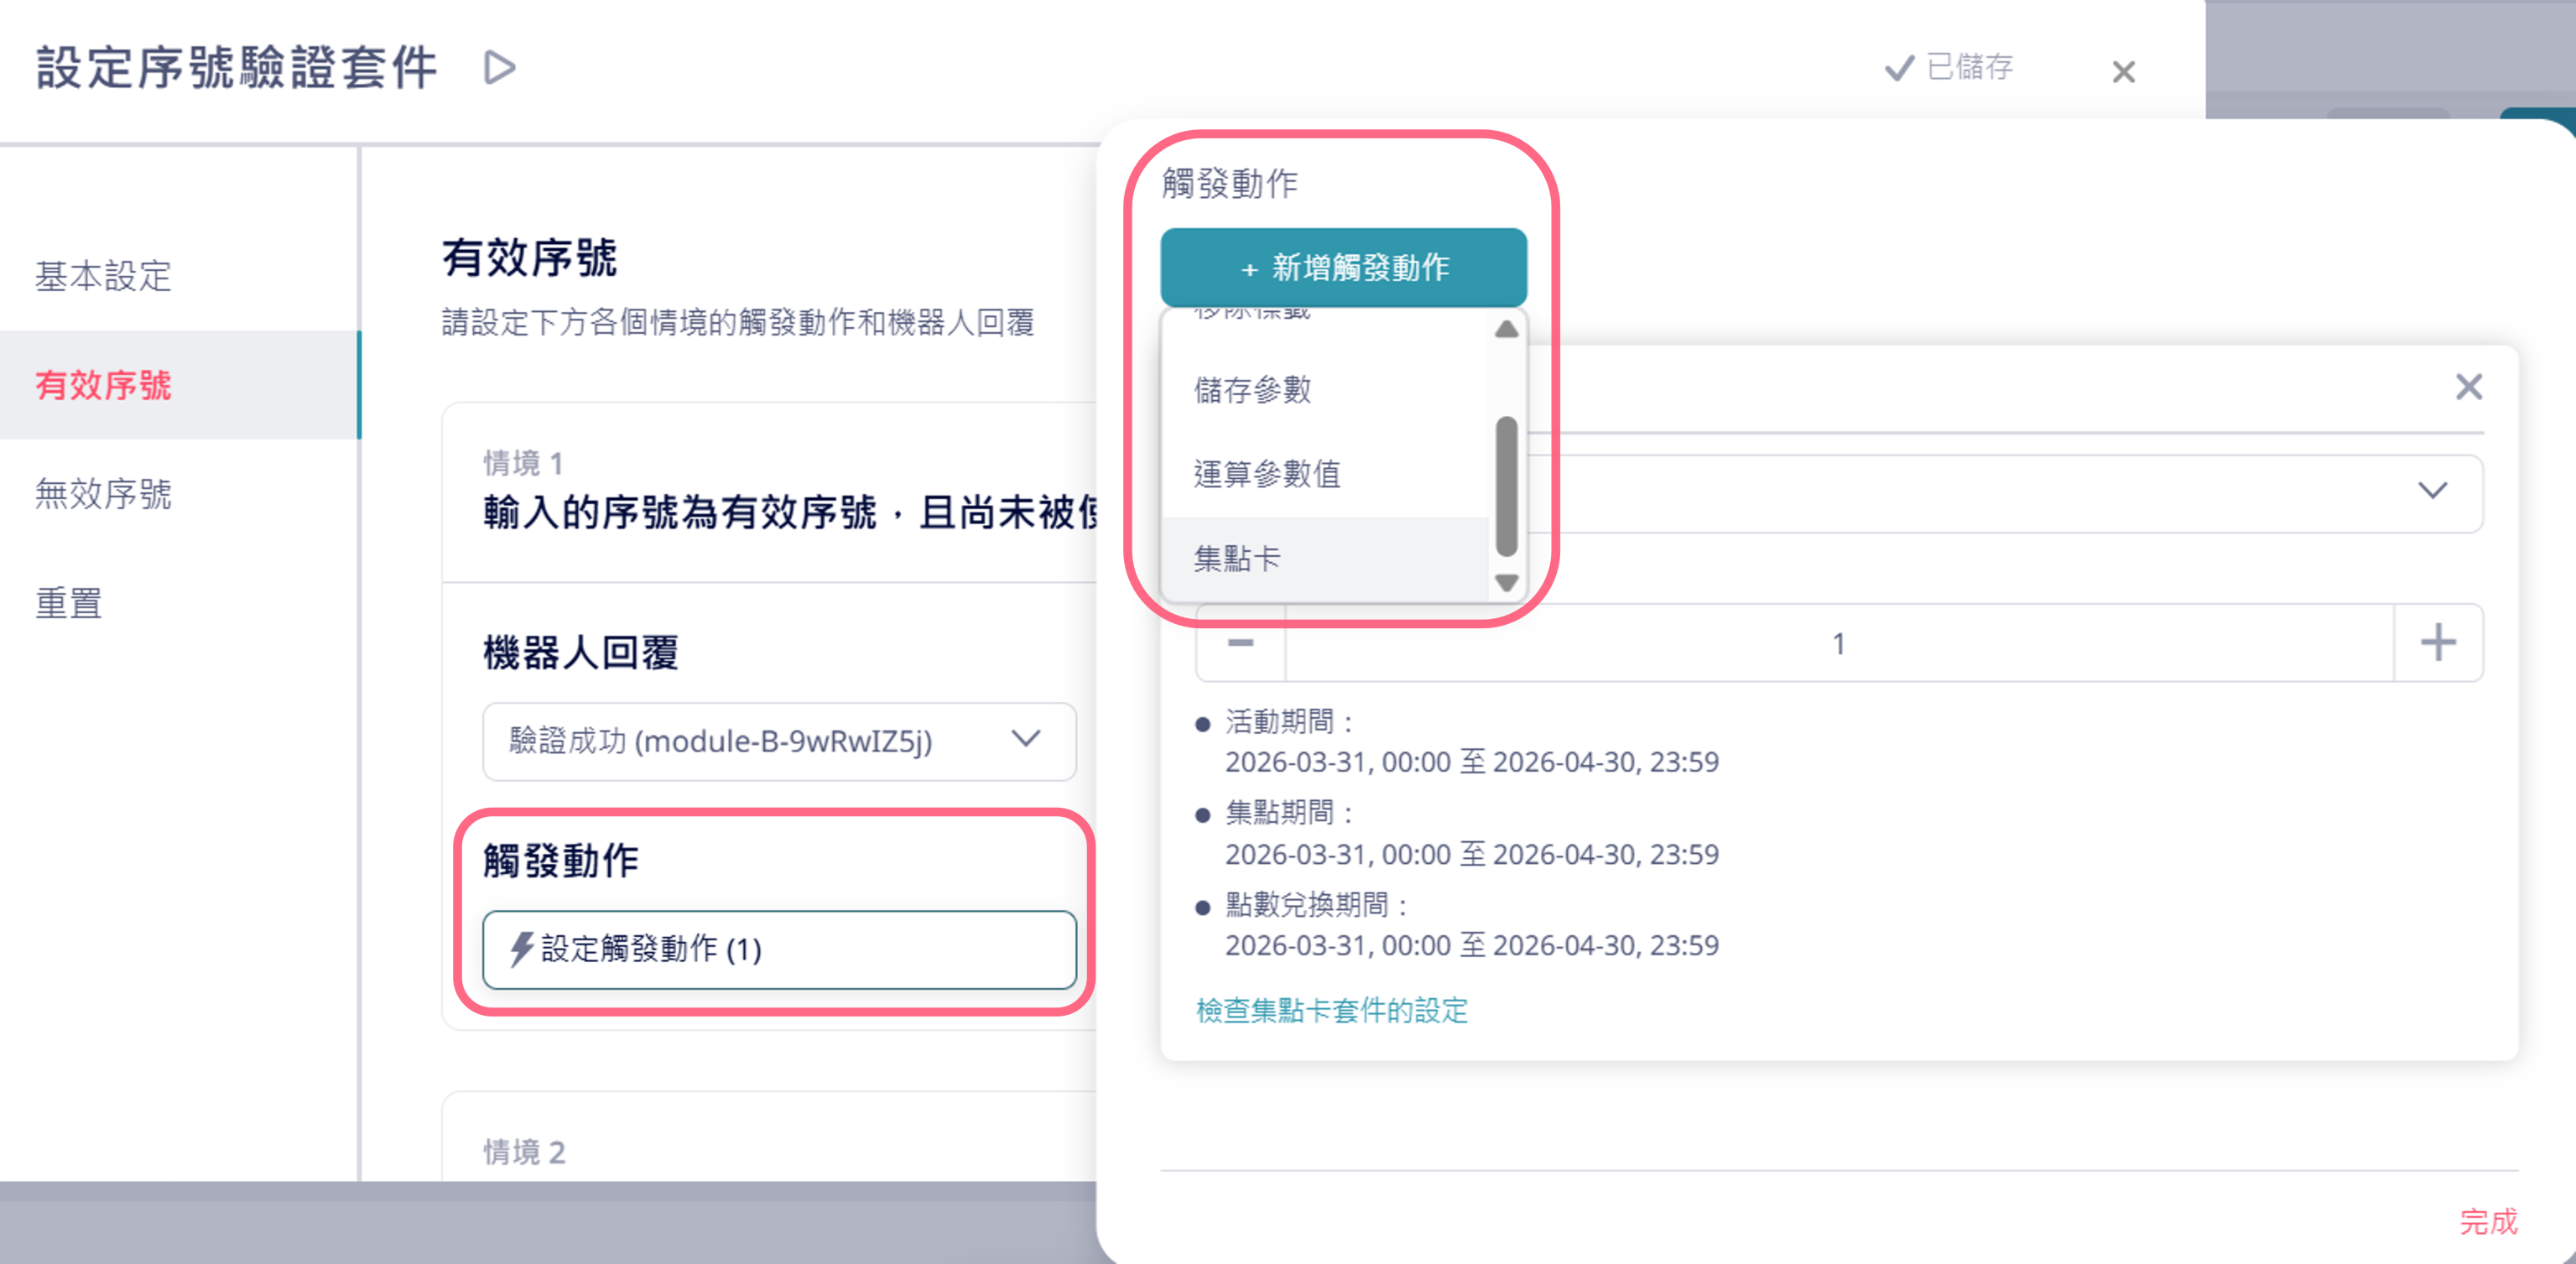
Task: Click the minus stepper to decrease points
Action: point(1240,643)
